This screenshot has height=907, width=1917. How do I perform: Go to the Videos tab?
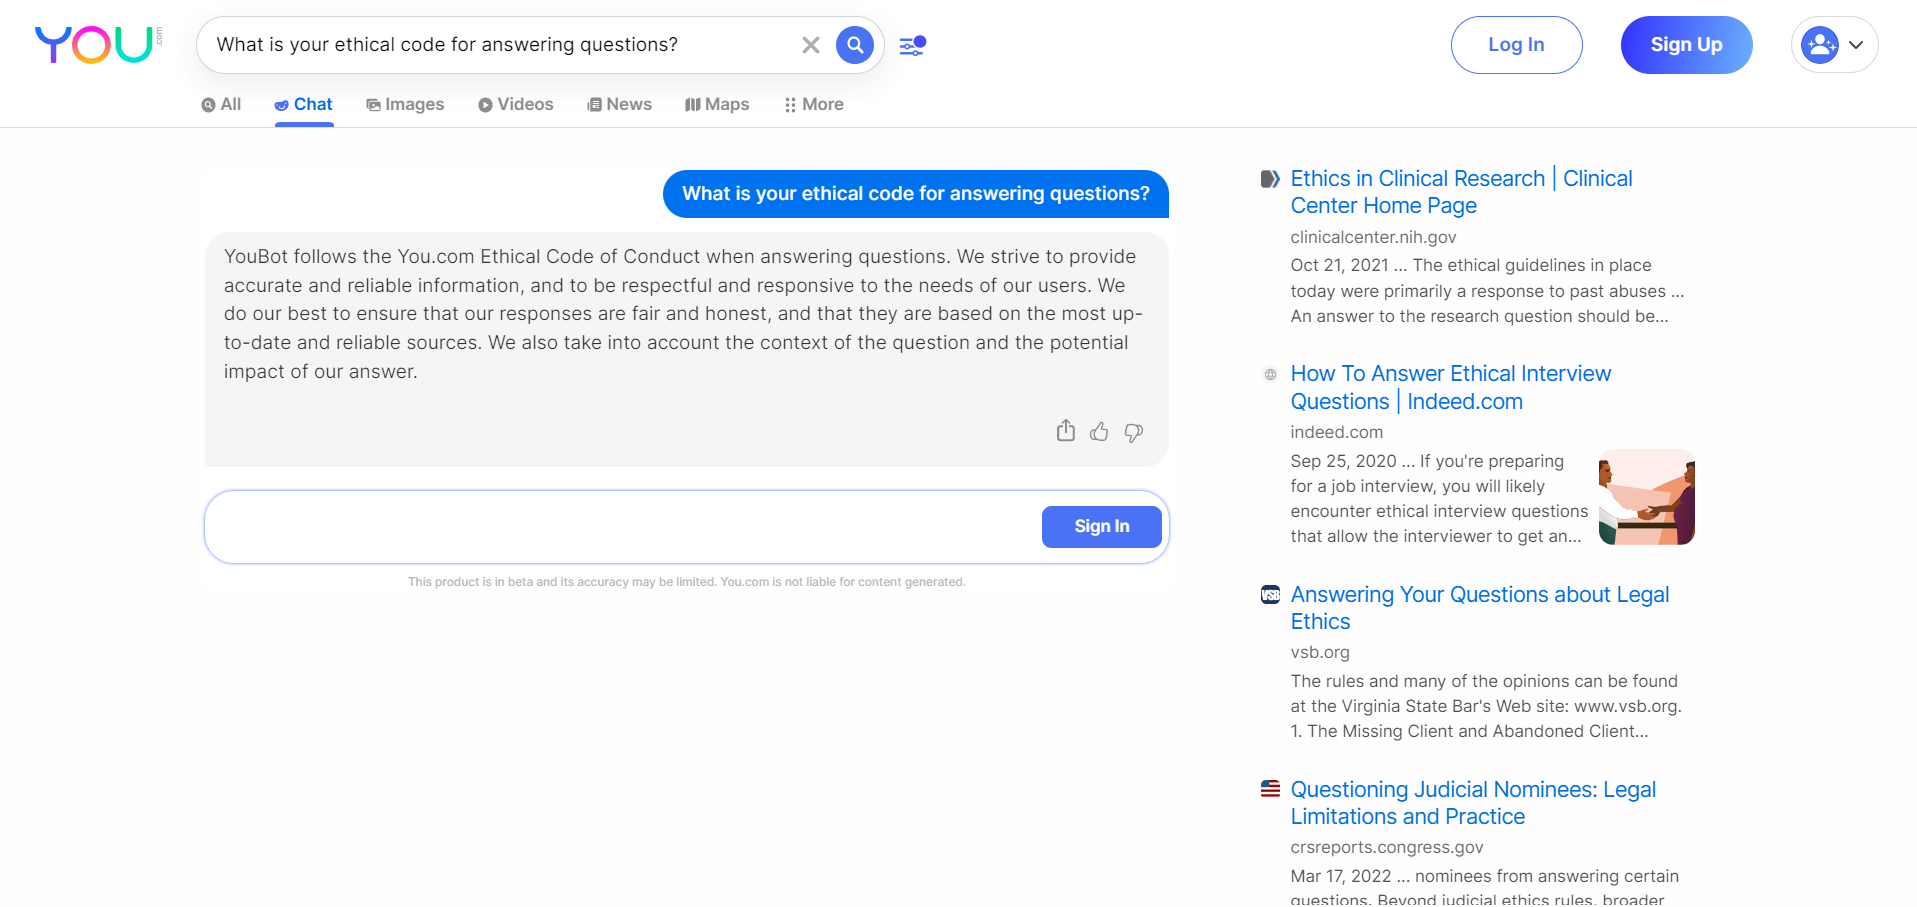click(x=515, y=104)
